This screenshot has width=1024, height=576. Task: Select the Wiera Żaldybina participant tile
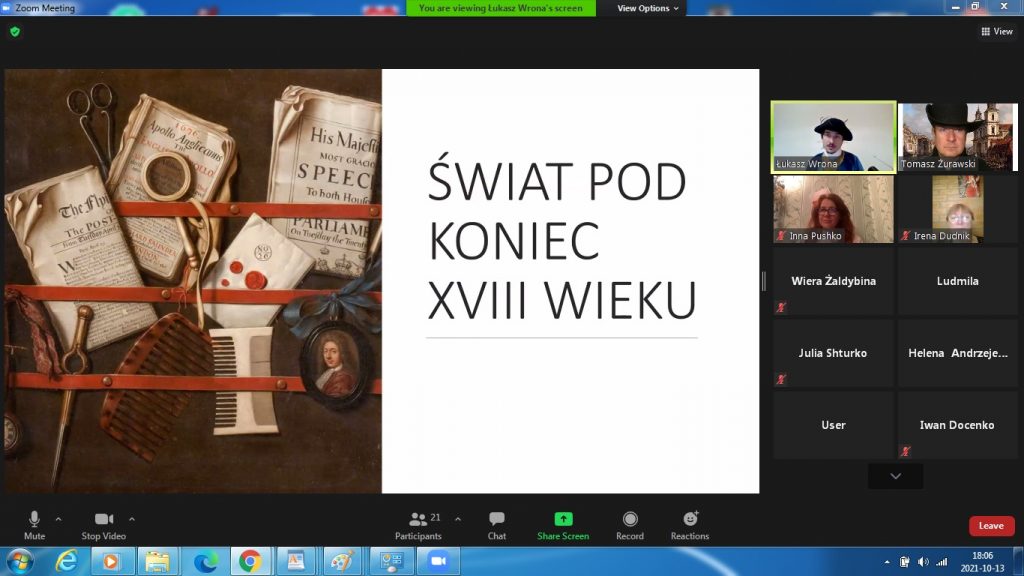(833, 282)
